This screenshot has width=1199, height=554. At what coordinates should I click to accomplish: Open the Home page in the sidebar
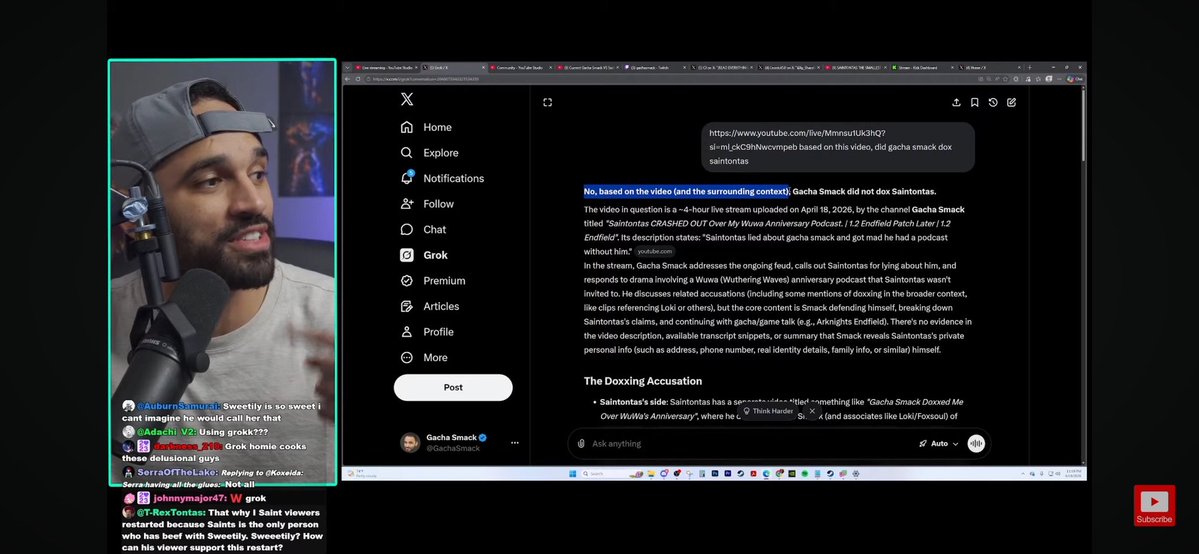click(427, 127)
